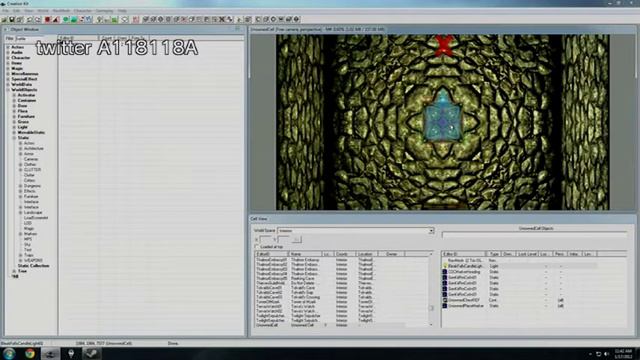Click the cell list vertical scrollbar thumb
The height and width of the screenshot is (360, 640).
(x=431, y=308)
